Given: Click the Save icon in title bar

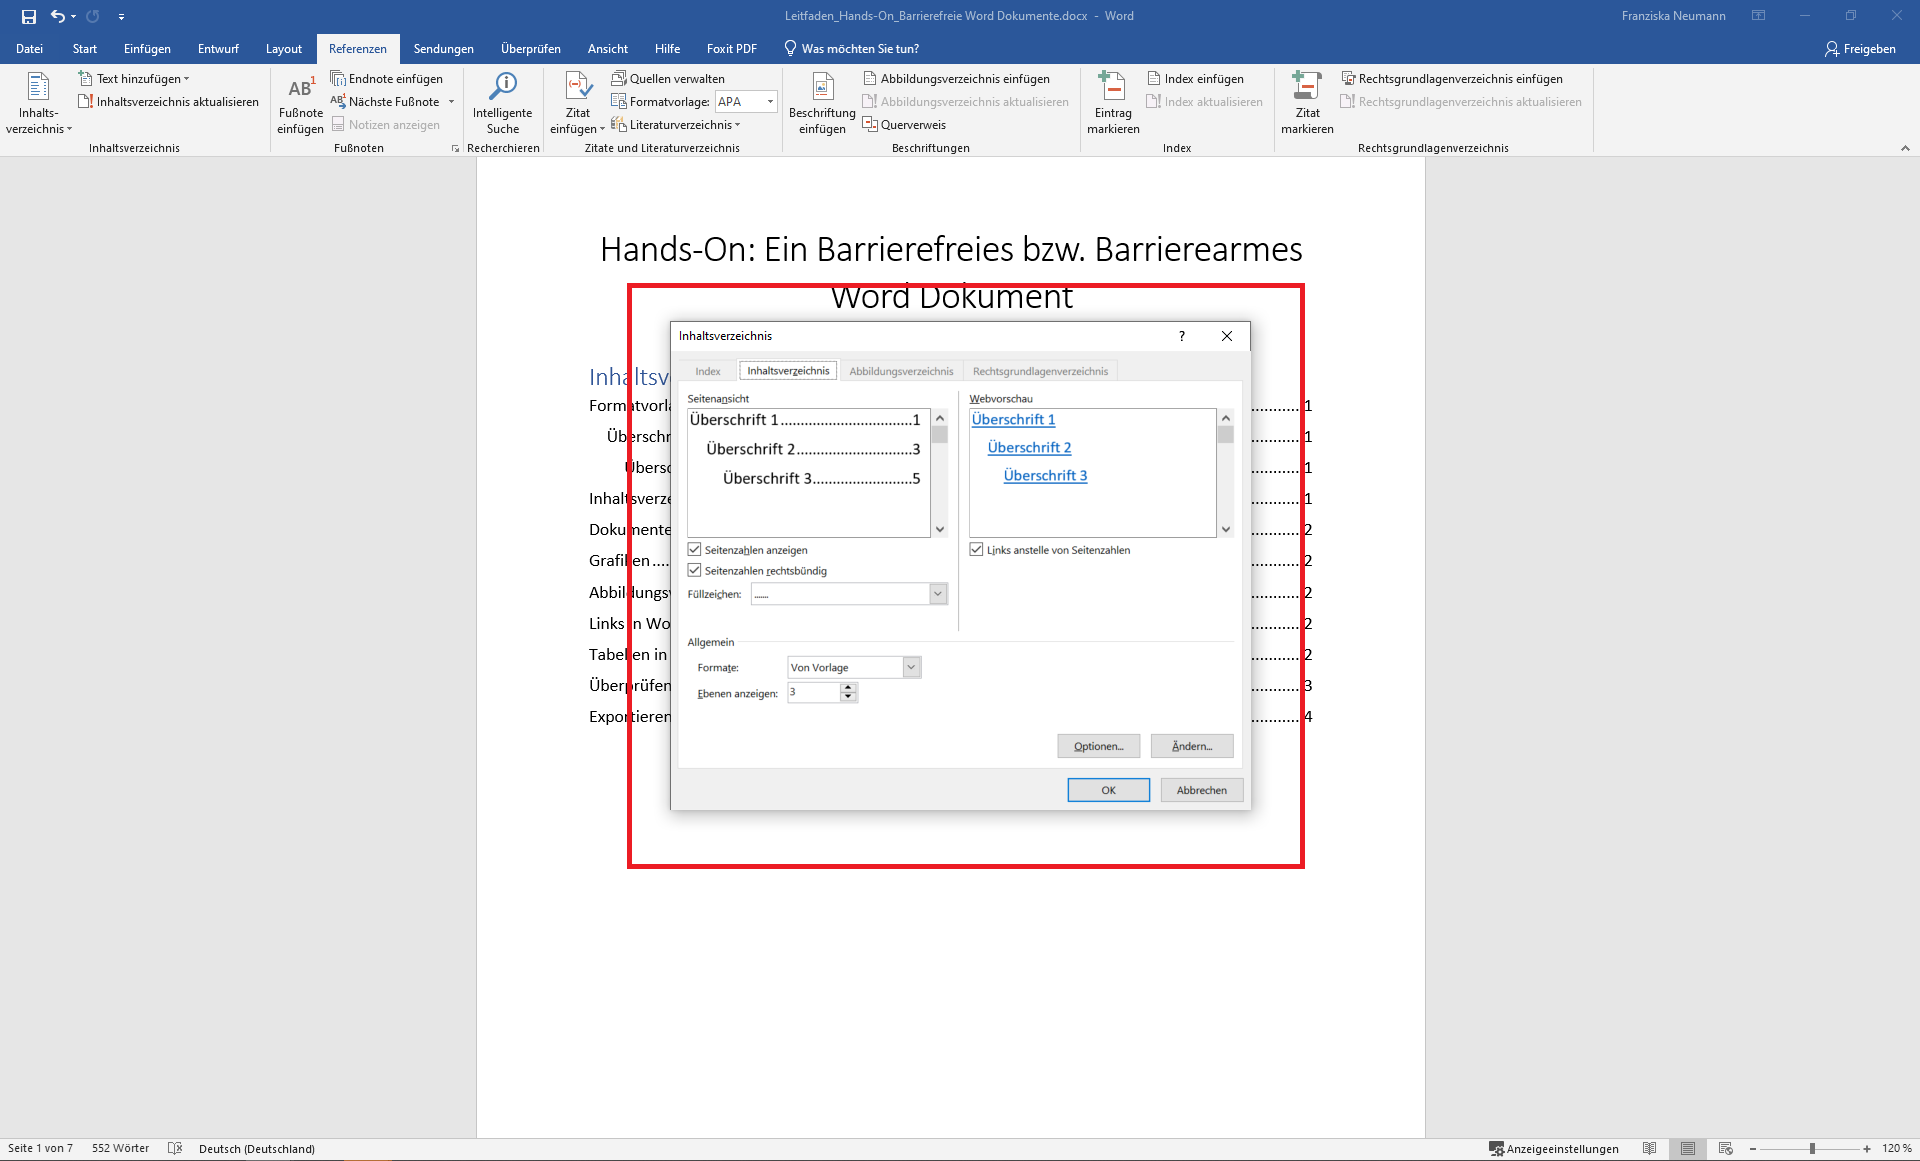Looking at the screenshot, I should (x=29, y=16).
